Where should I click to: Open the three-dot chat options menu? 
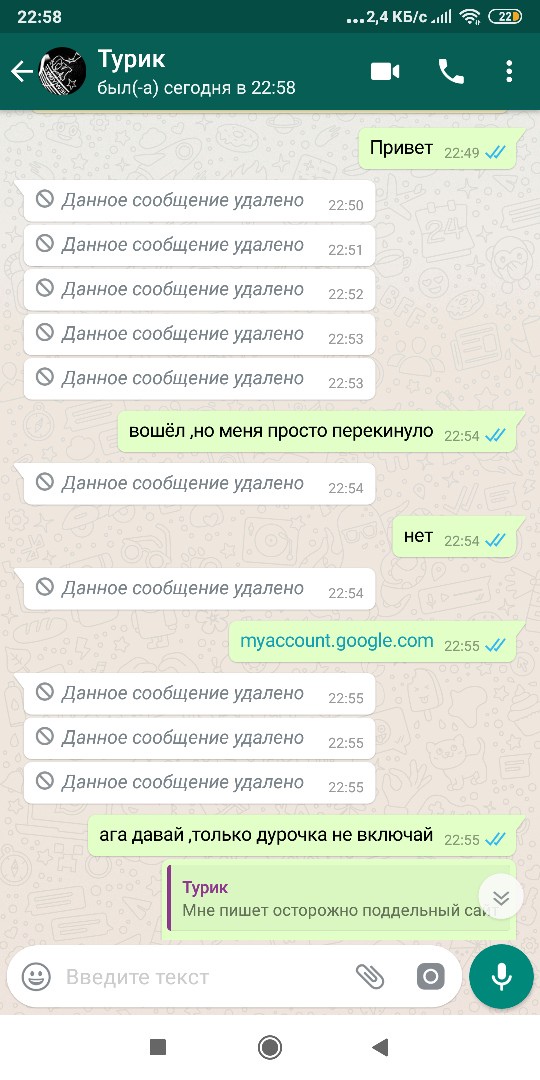coord(509,72)
